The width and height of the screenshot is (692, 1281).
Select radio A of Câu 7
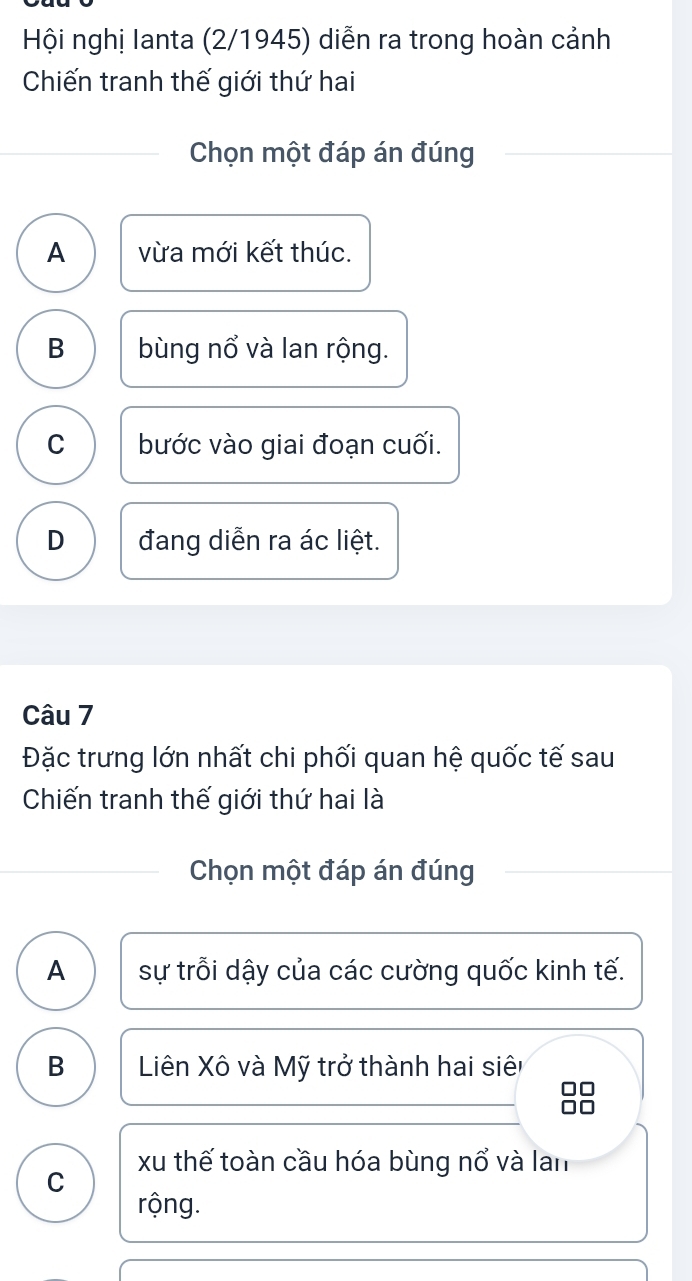pos(57,971)
